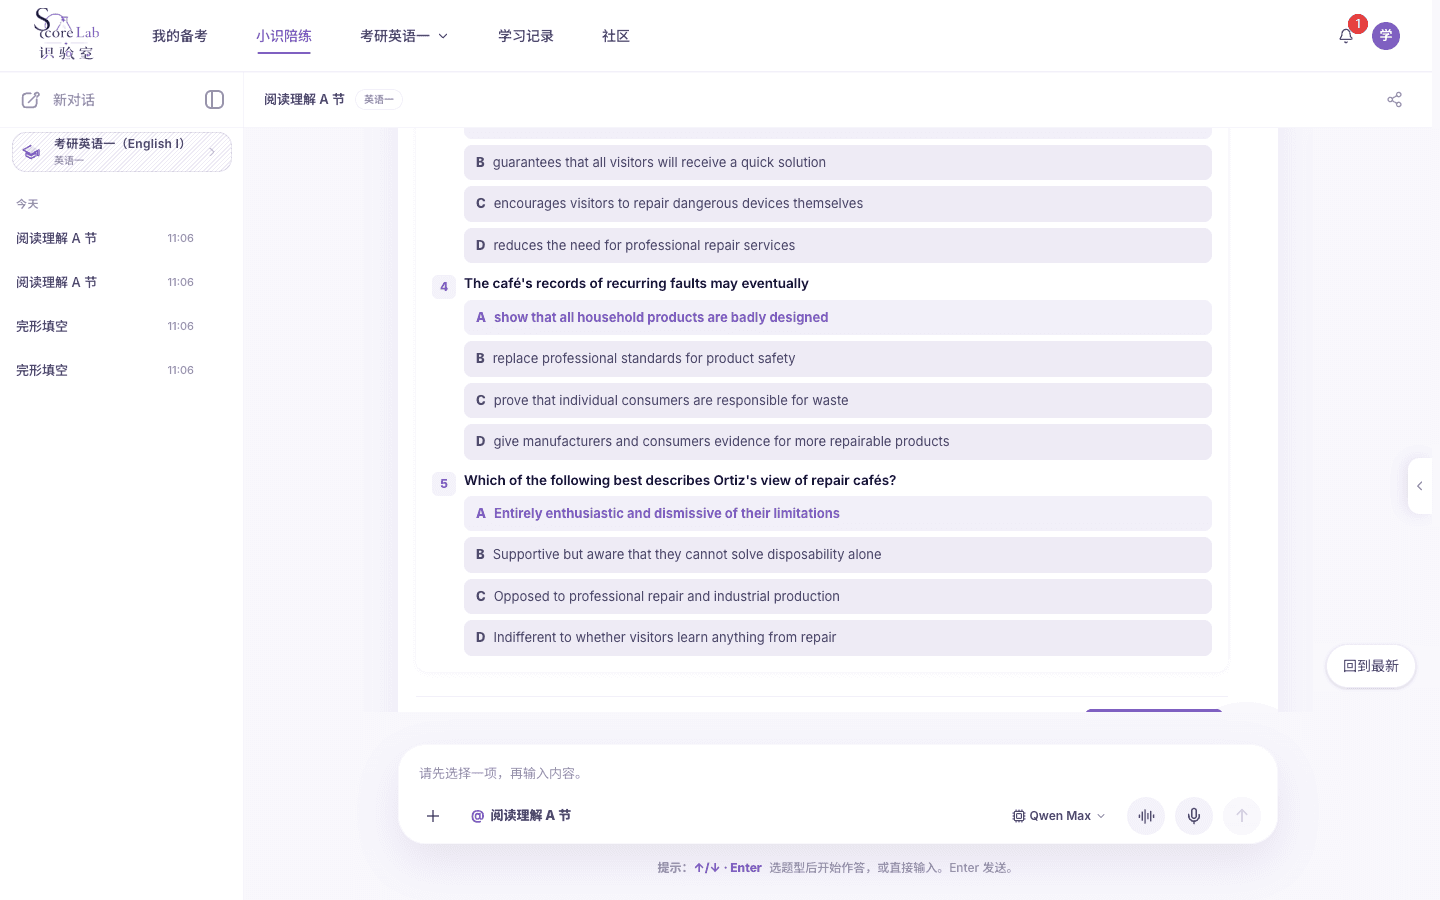The height and width of the screenshot is (900, 1440).
Task: Click the message input field
Action: [838, 773]
